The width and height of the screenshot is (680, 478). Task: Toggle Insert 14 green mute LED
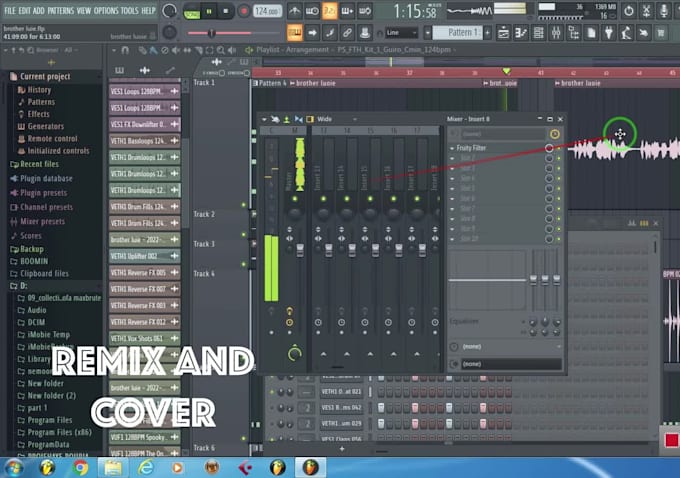(x=347, y=199)
